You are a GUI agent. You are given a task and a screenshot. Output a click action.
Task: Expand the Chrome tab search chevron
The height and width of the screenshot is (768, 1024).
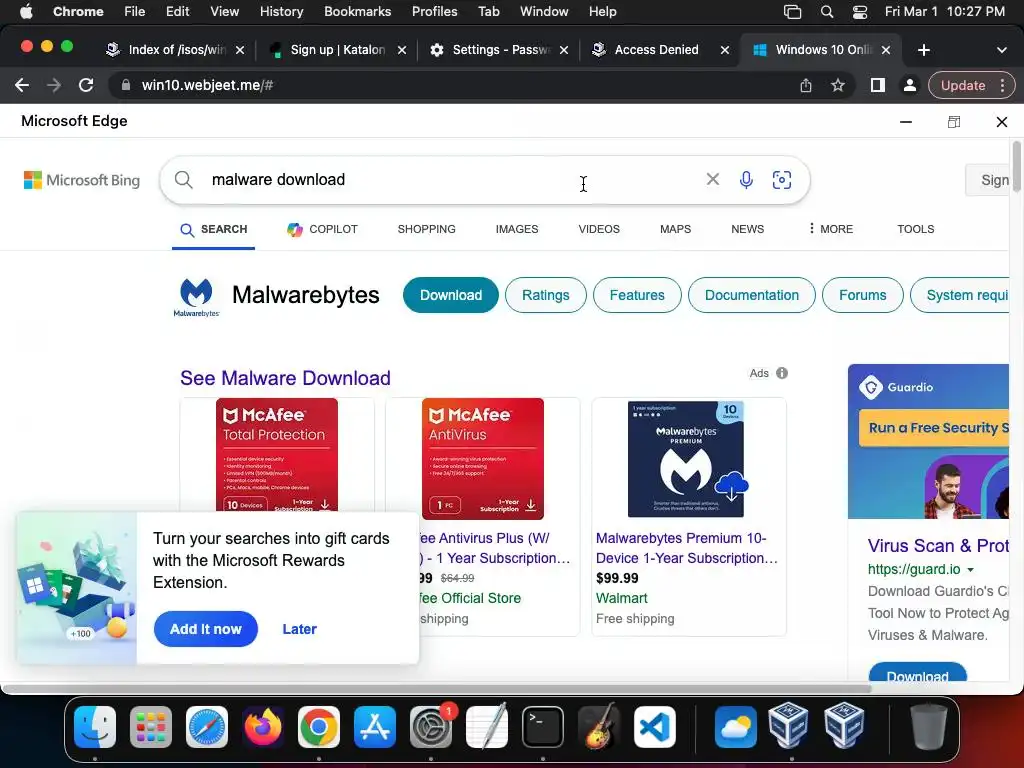(x=1002, y=50)
